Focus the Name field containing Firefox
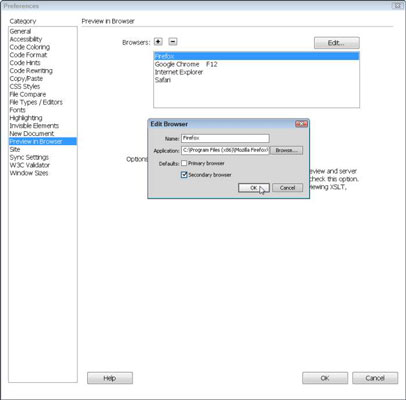 click(225, 138)
